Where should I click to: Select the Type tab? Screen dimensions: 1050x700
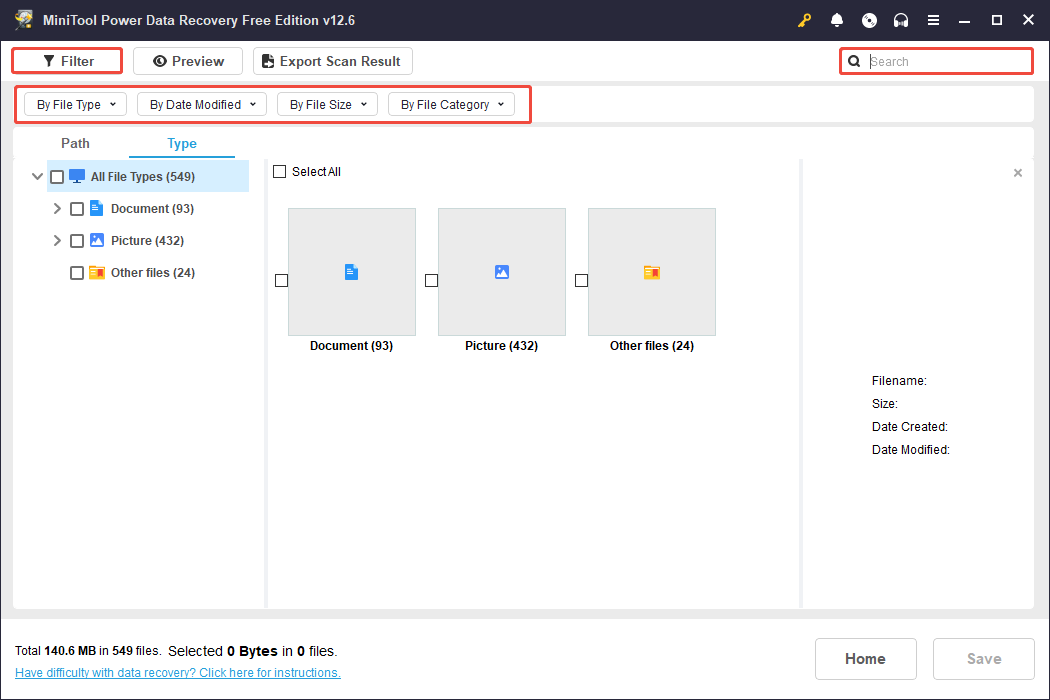[x=182, y=143]
